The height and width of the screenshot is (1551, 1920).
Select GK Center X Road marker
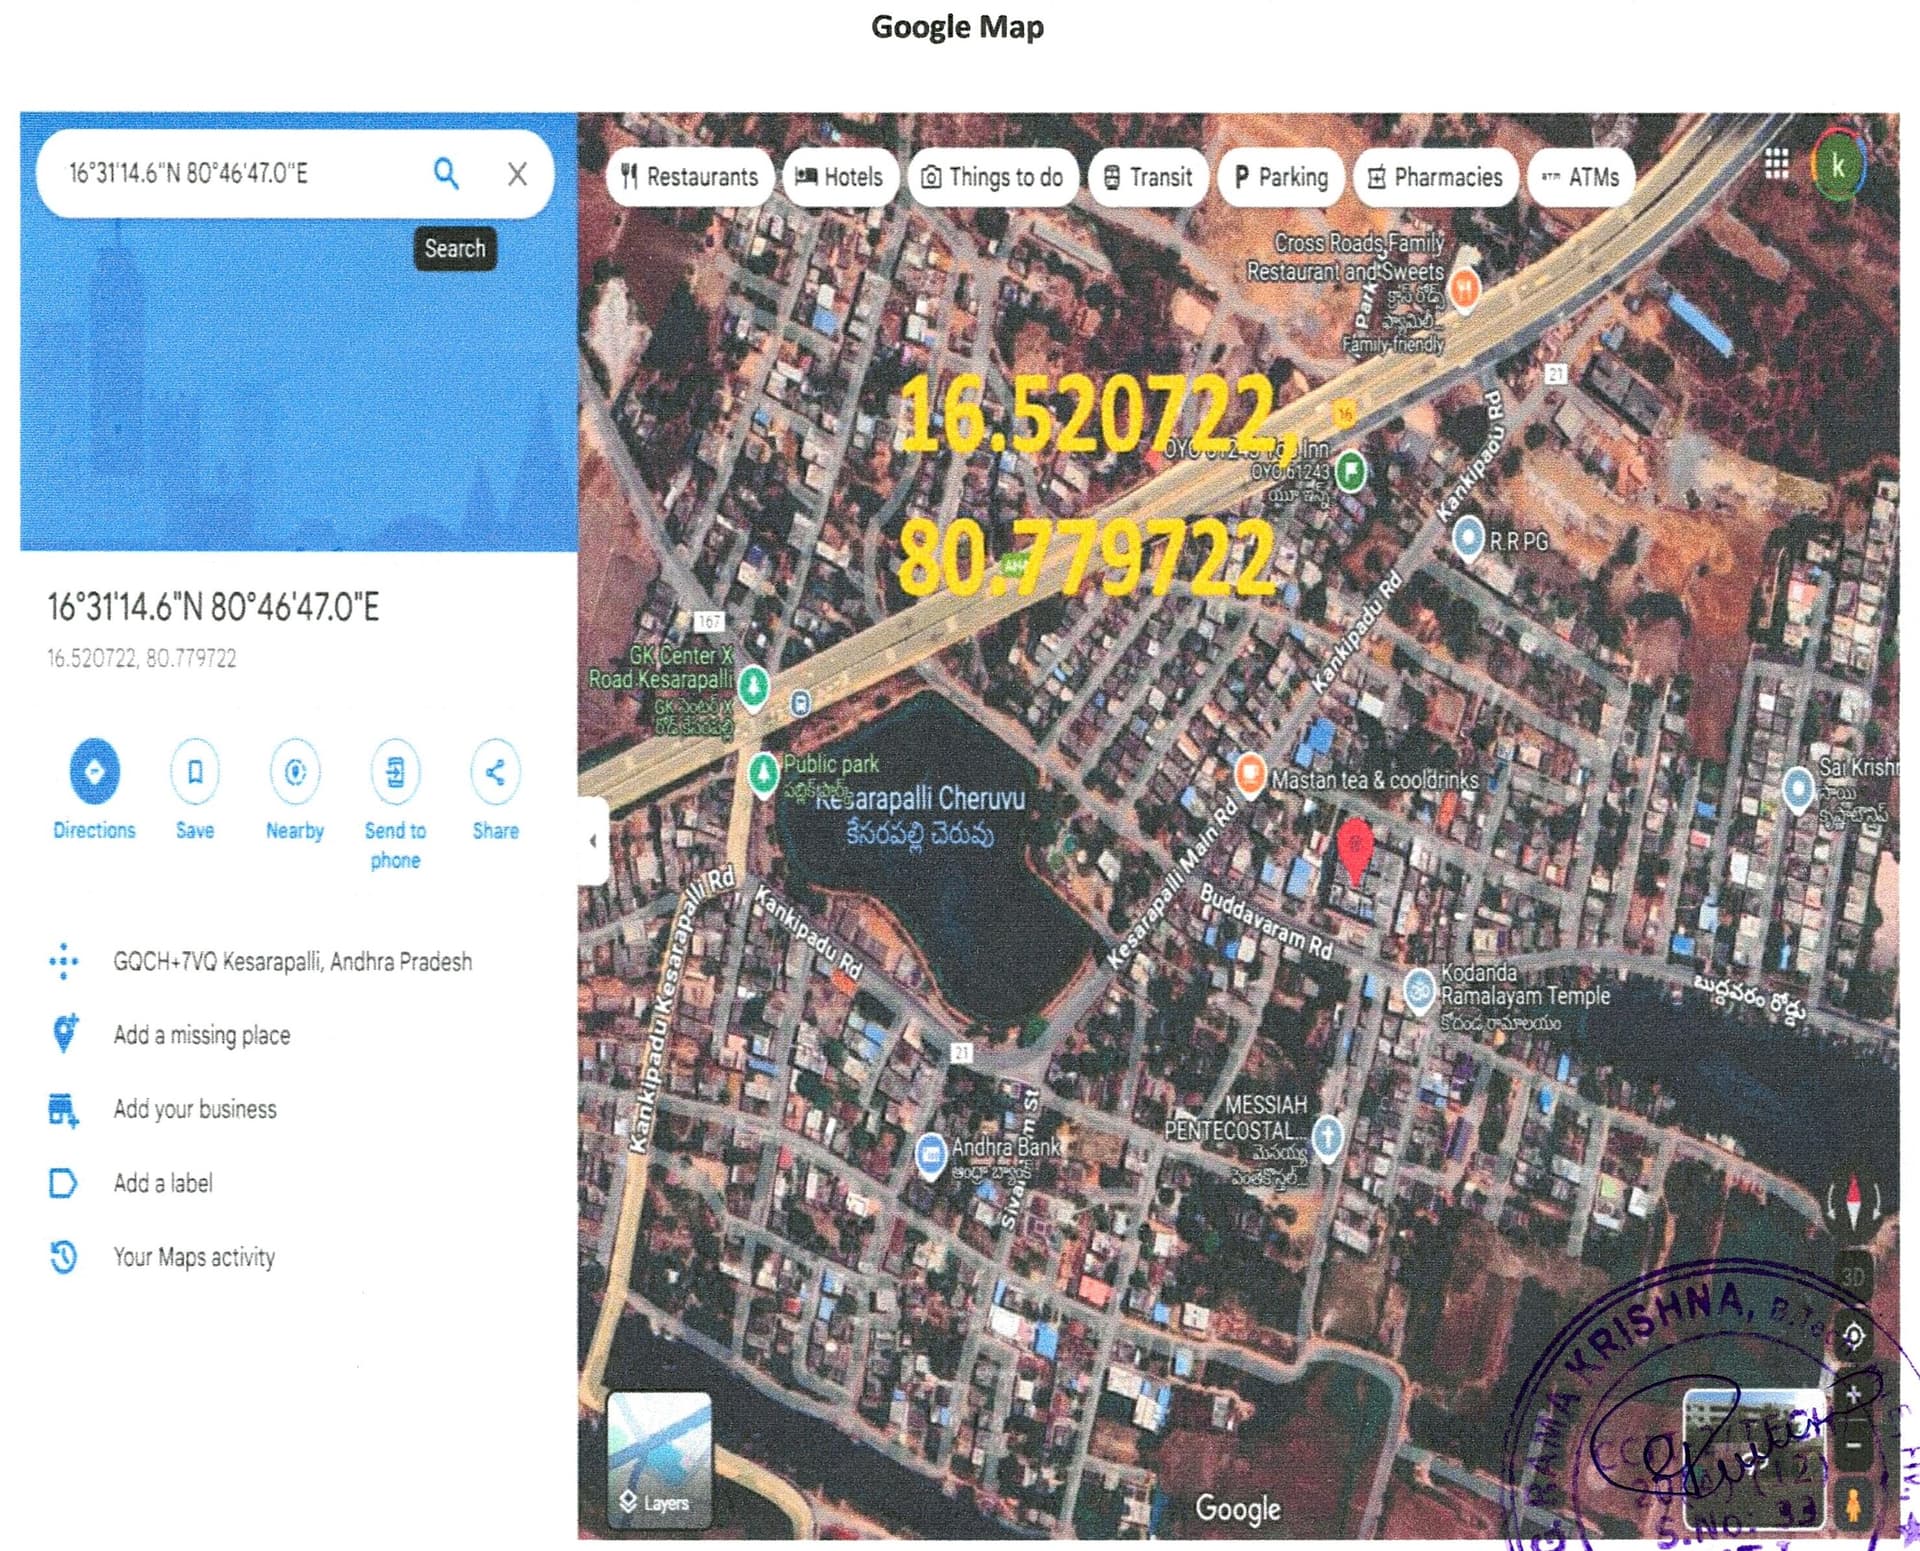[753, 687]
